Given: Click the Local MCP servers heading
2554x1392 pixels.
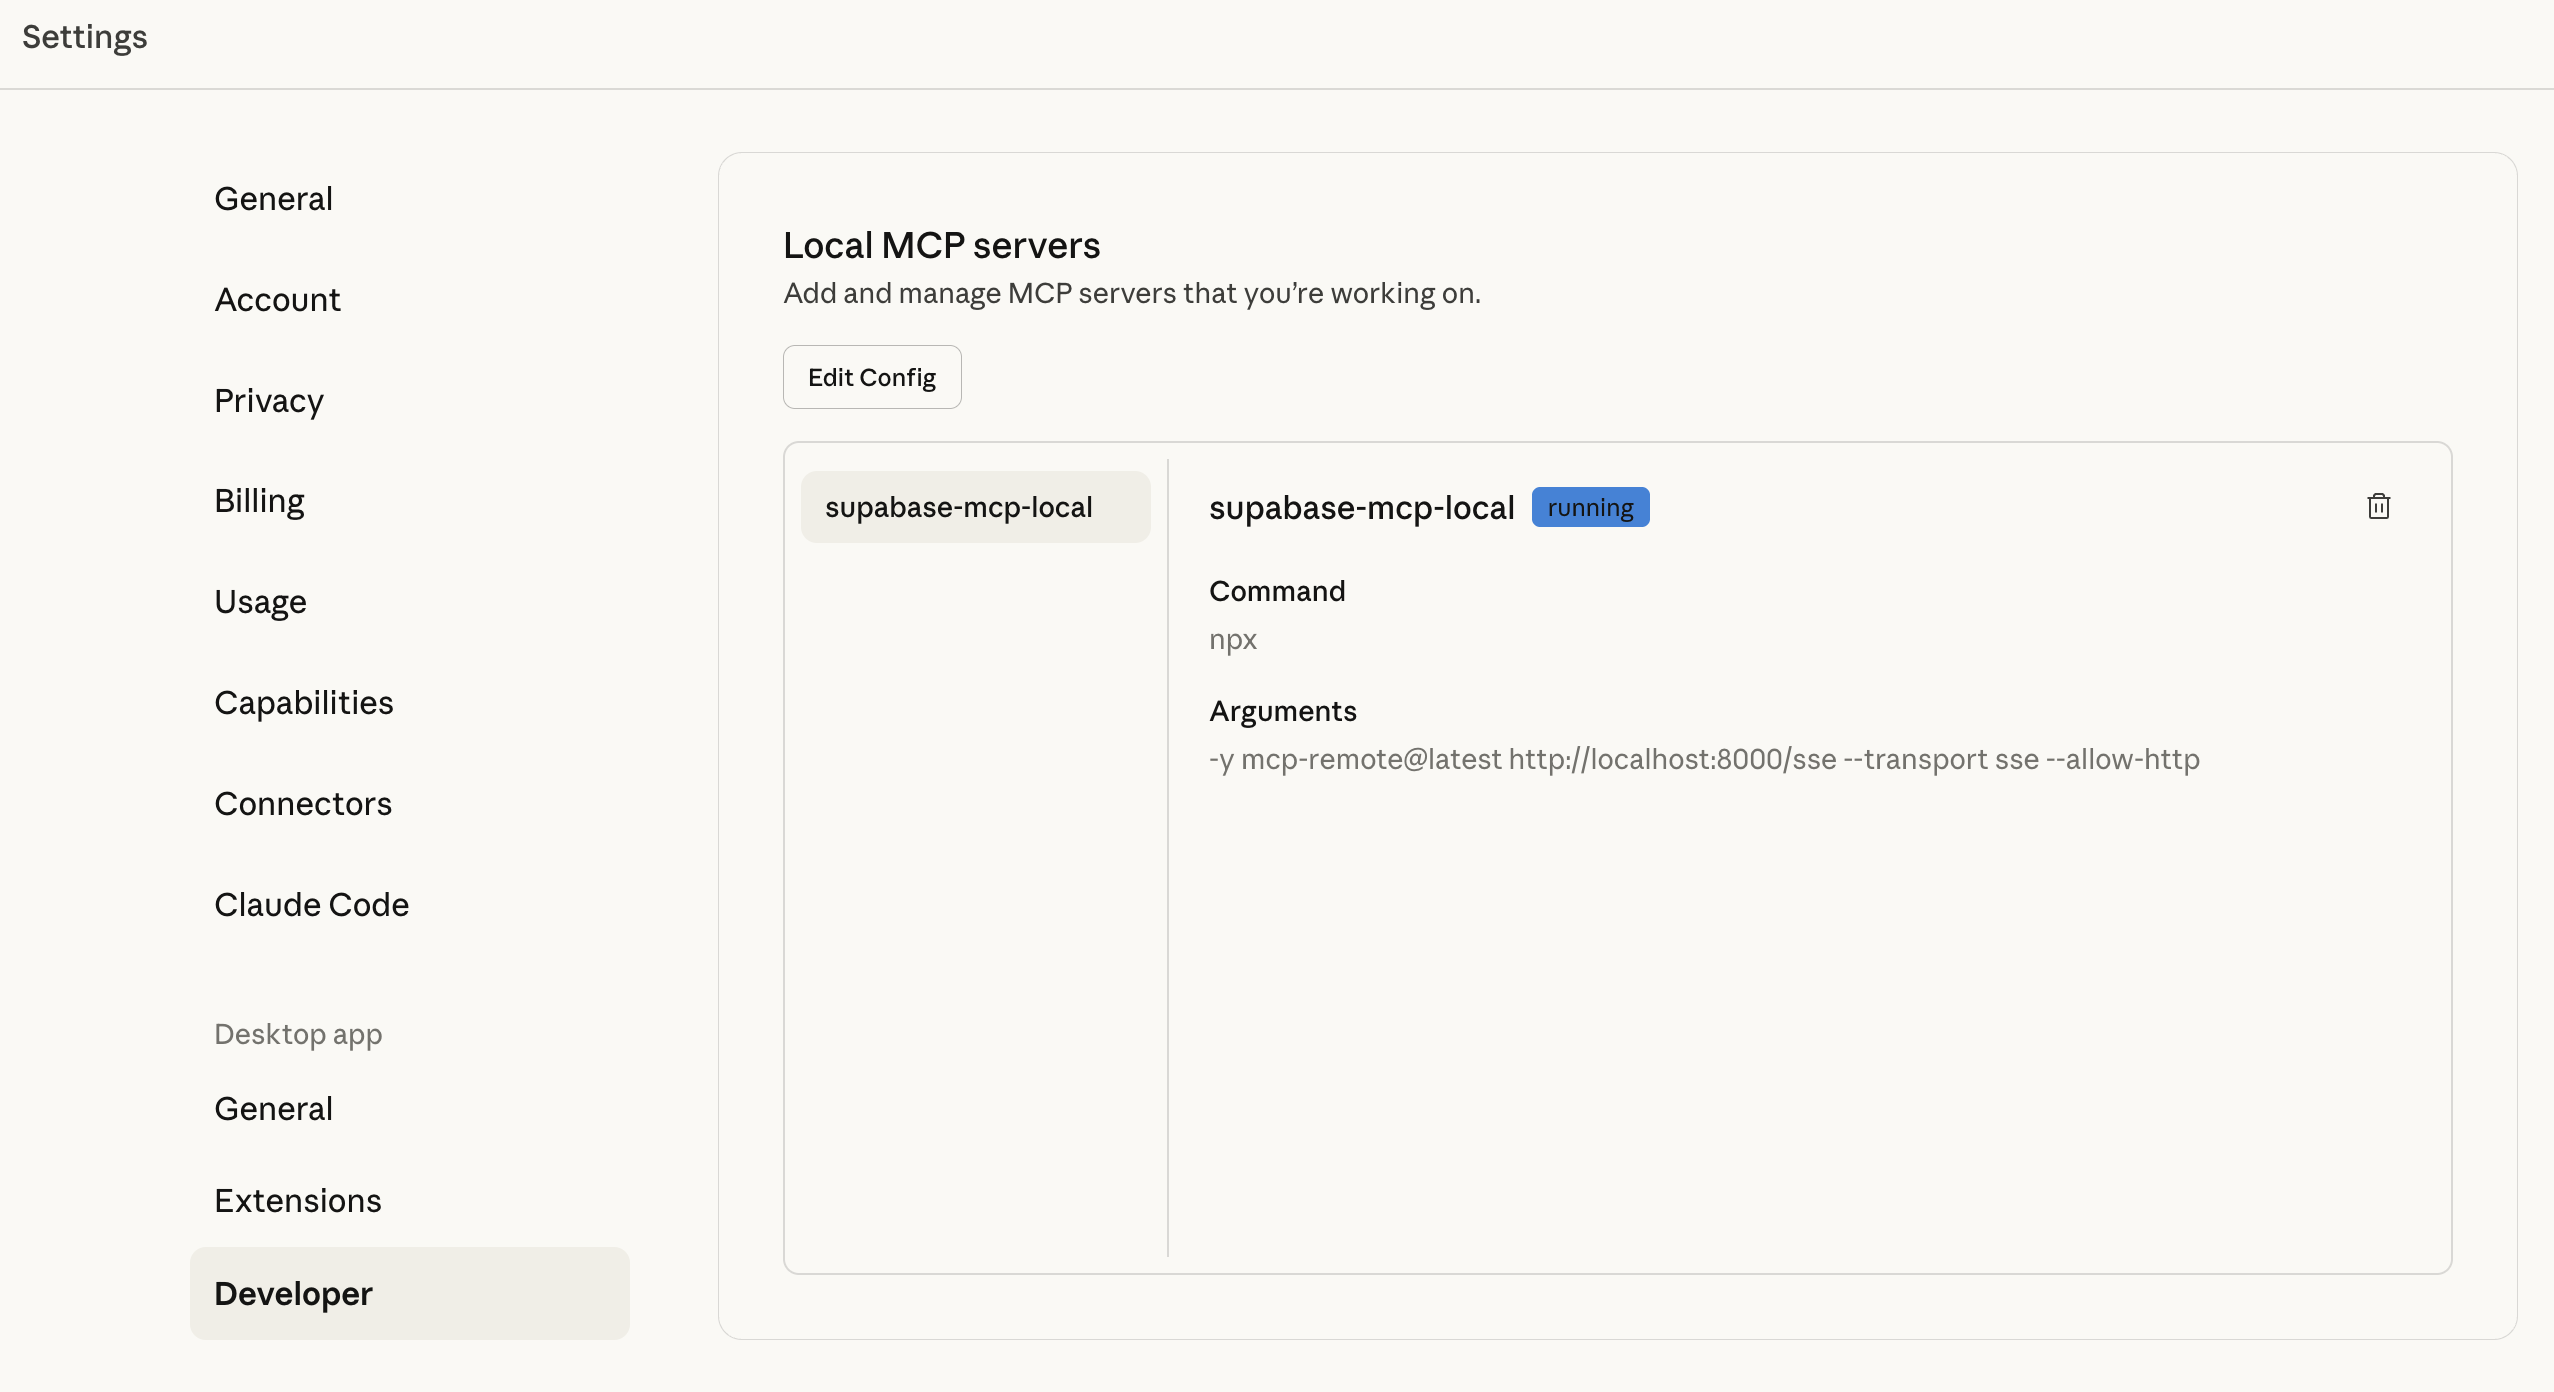Looking at the screenshot, I should coord(941,245).
